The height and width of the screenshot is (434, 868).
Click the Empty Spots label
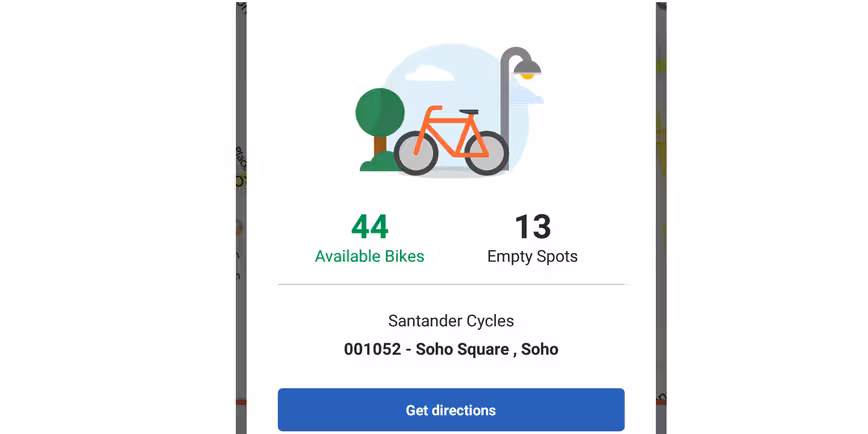click(533, 257)
